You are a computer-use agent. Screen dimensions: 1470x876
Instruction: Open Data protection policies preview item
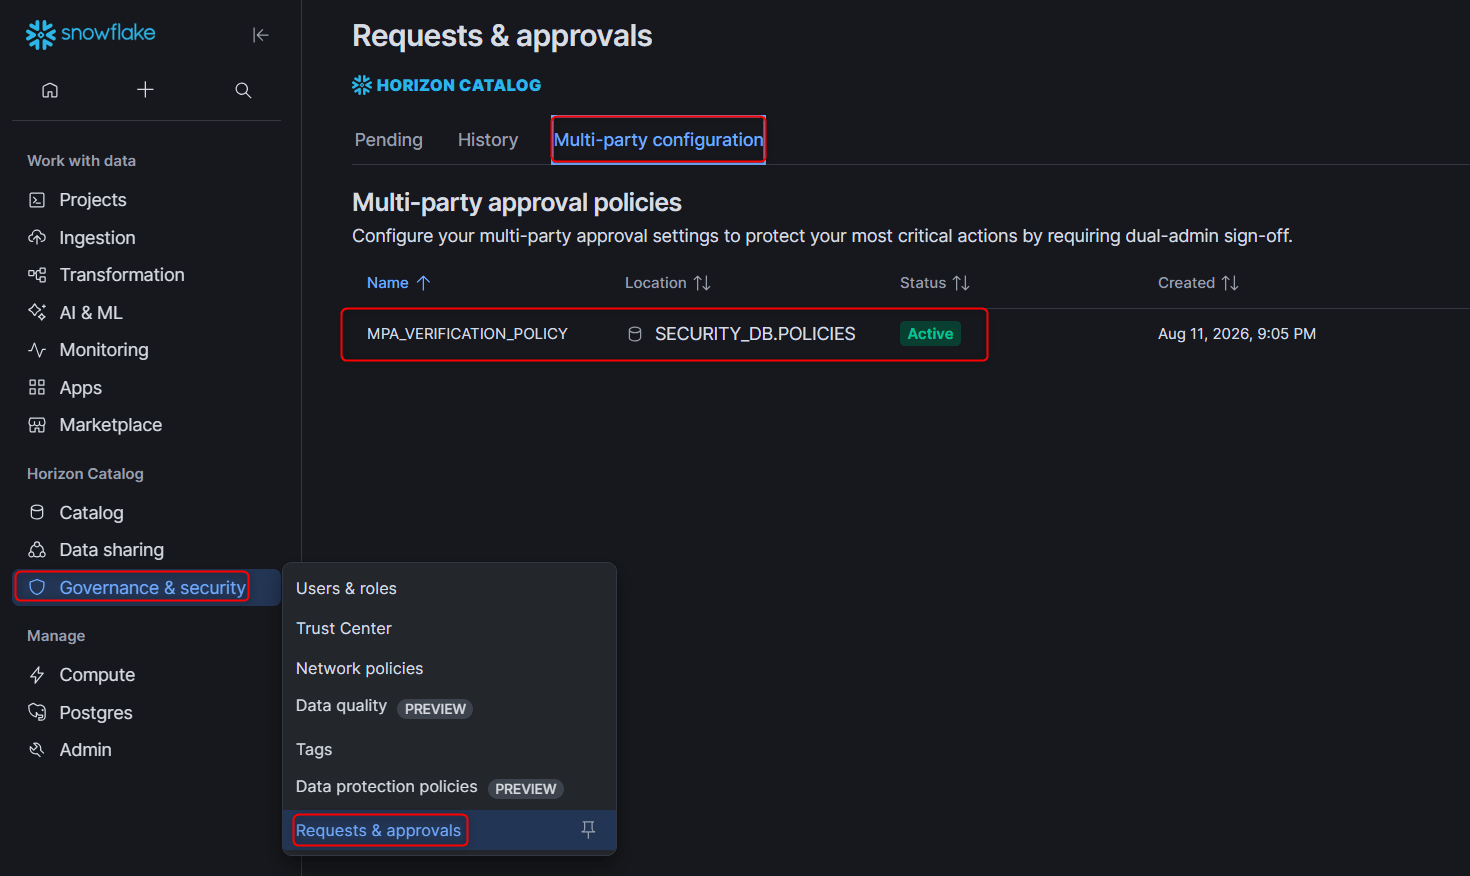tap(430, 788)
